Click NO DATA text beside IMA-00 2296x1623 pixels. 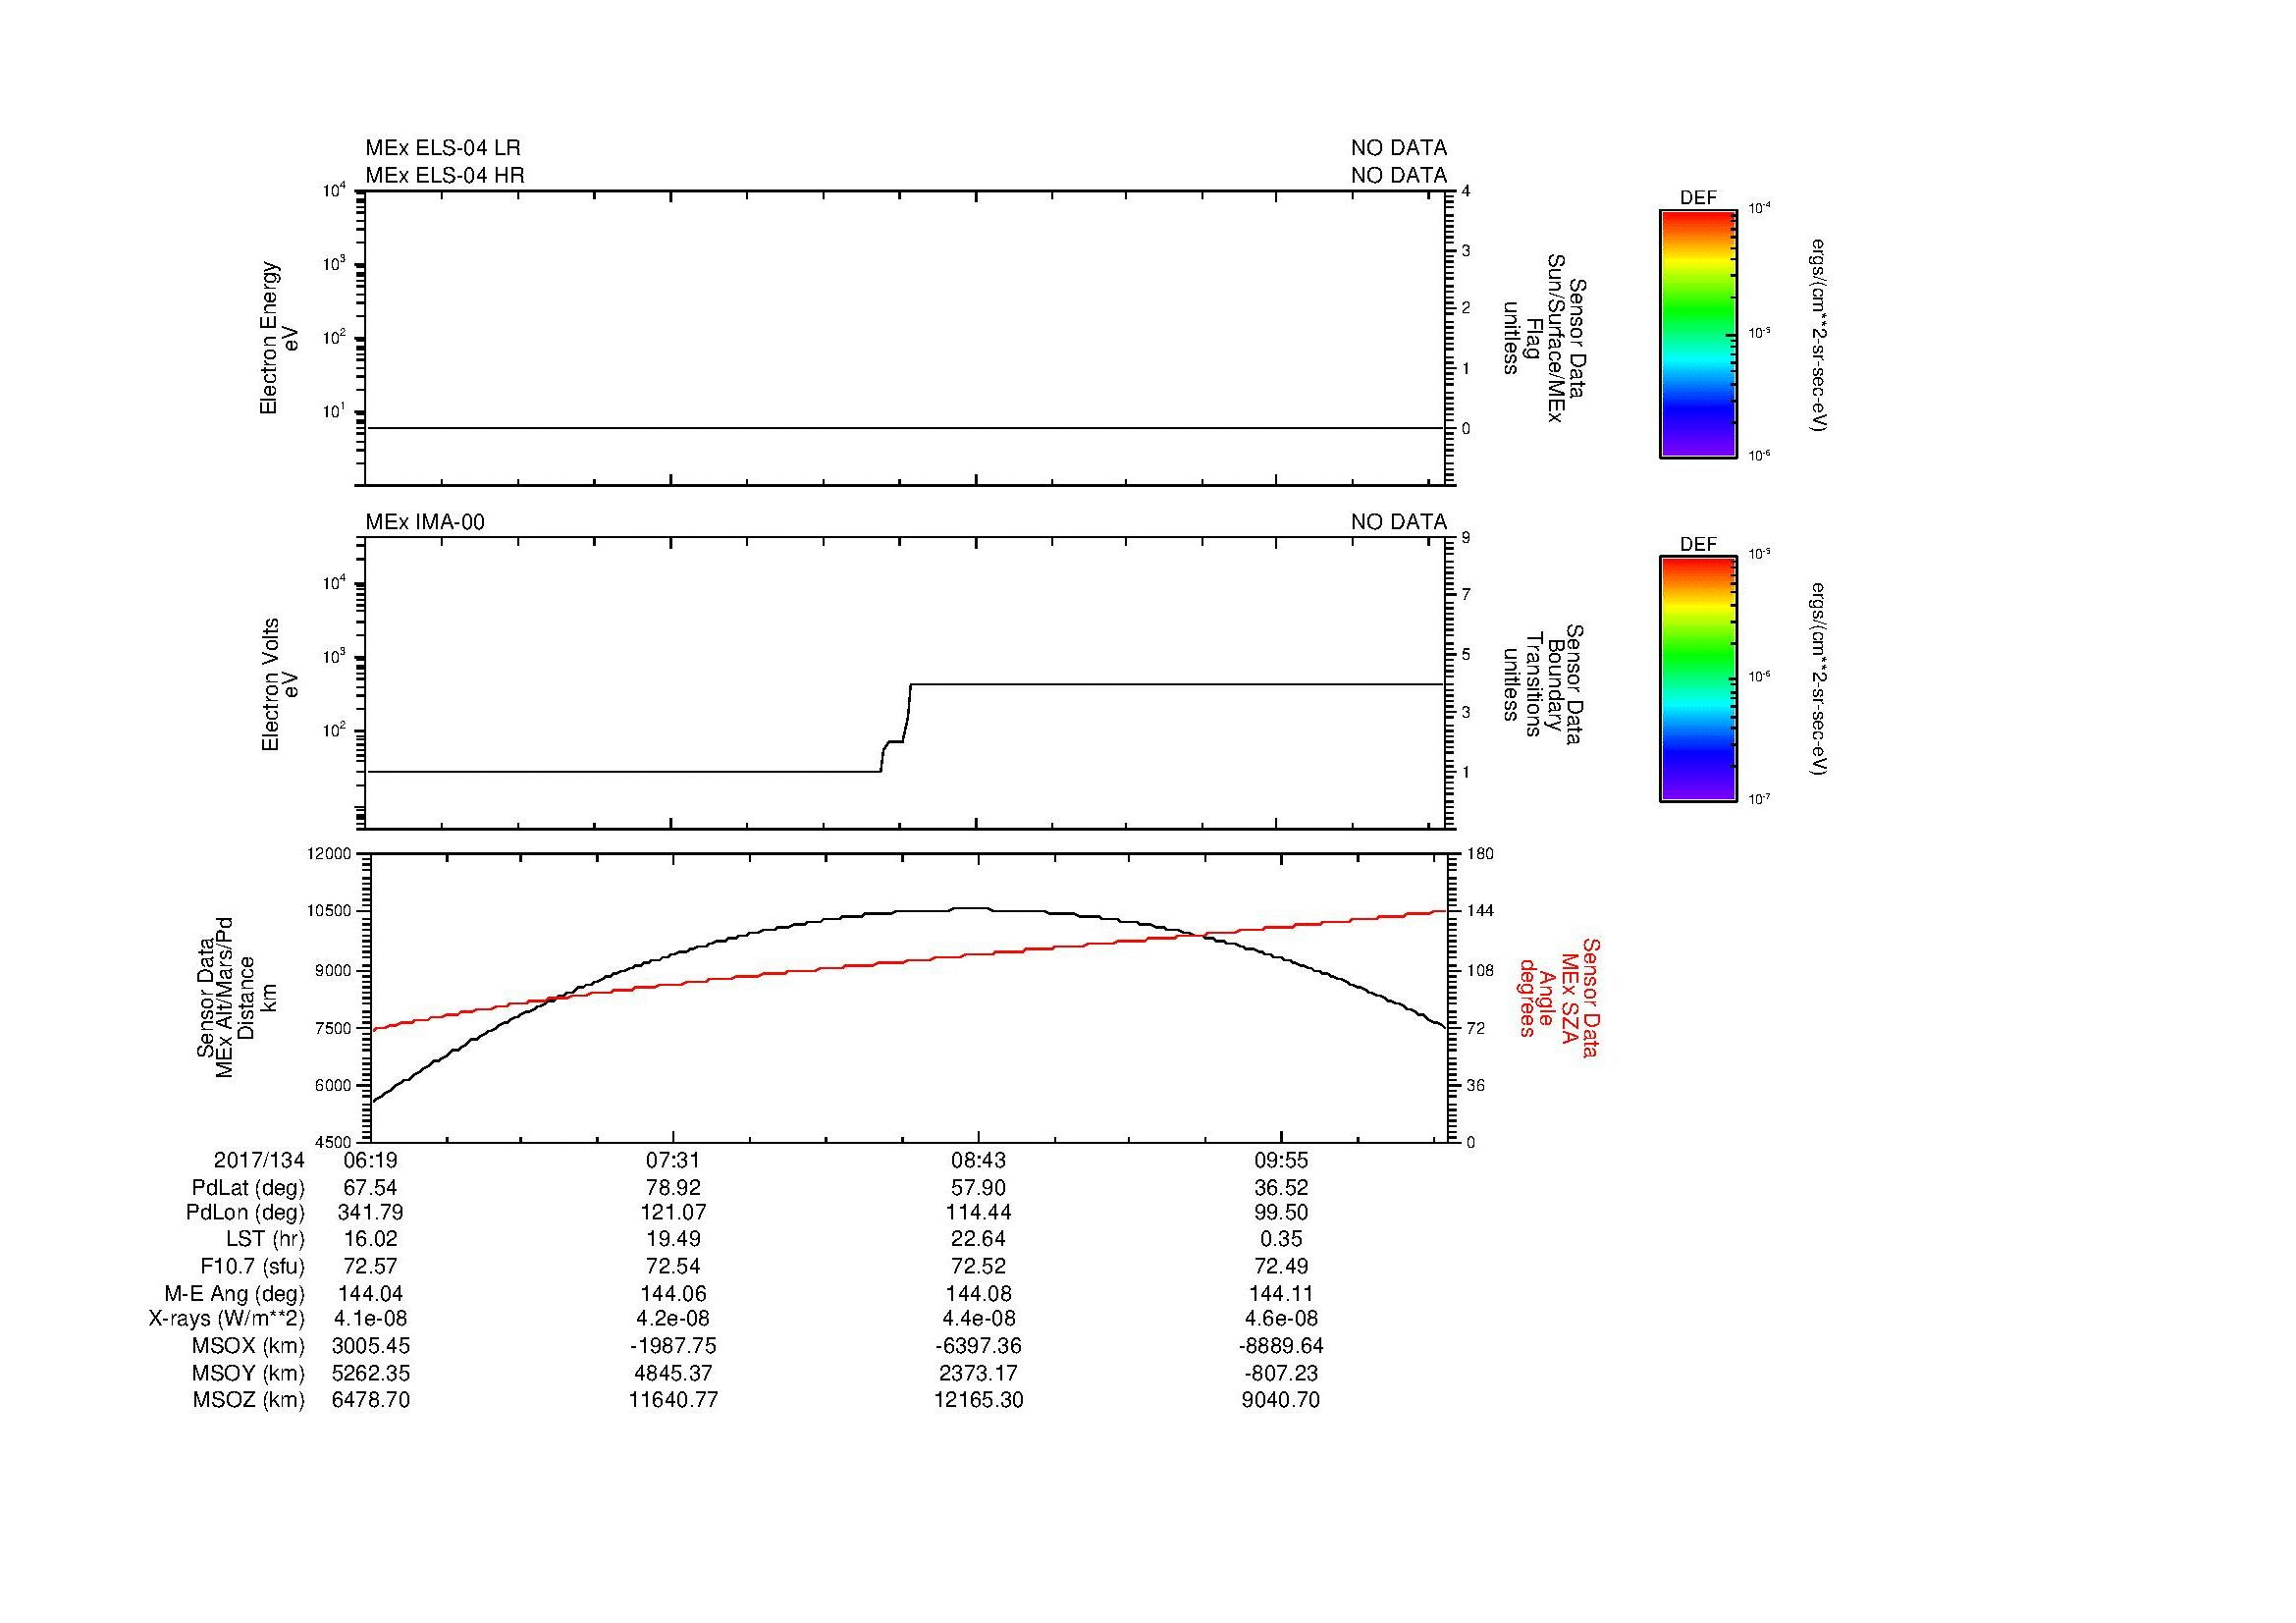coord(1398,522)
